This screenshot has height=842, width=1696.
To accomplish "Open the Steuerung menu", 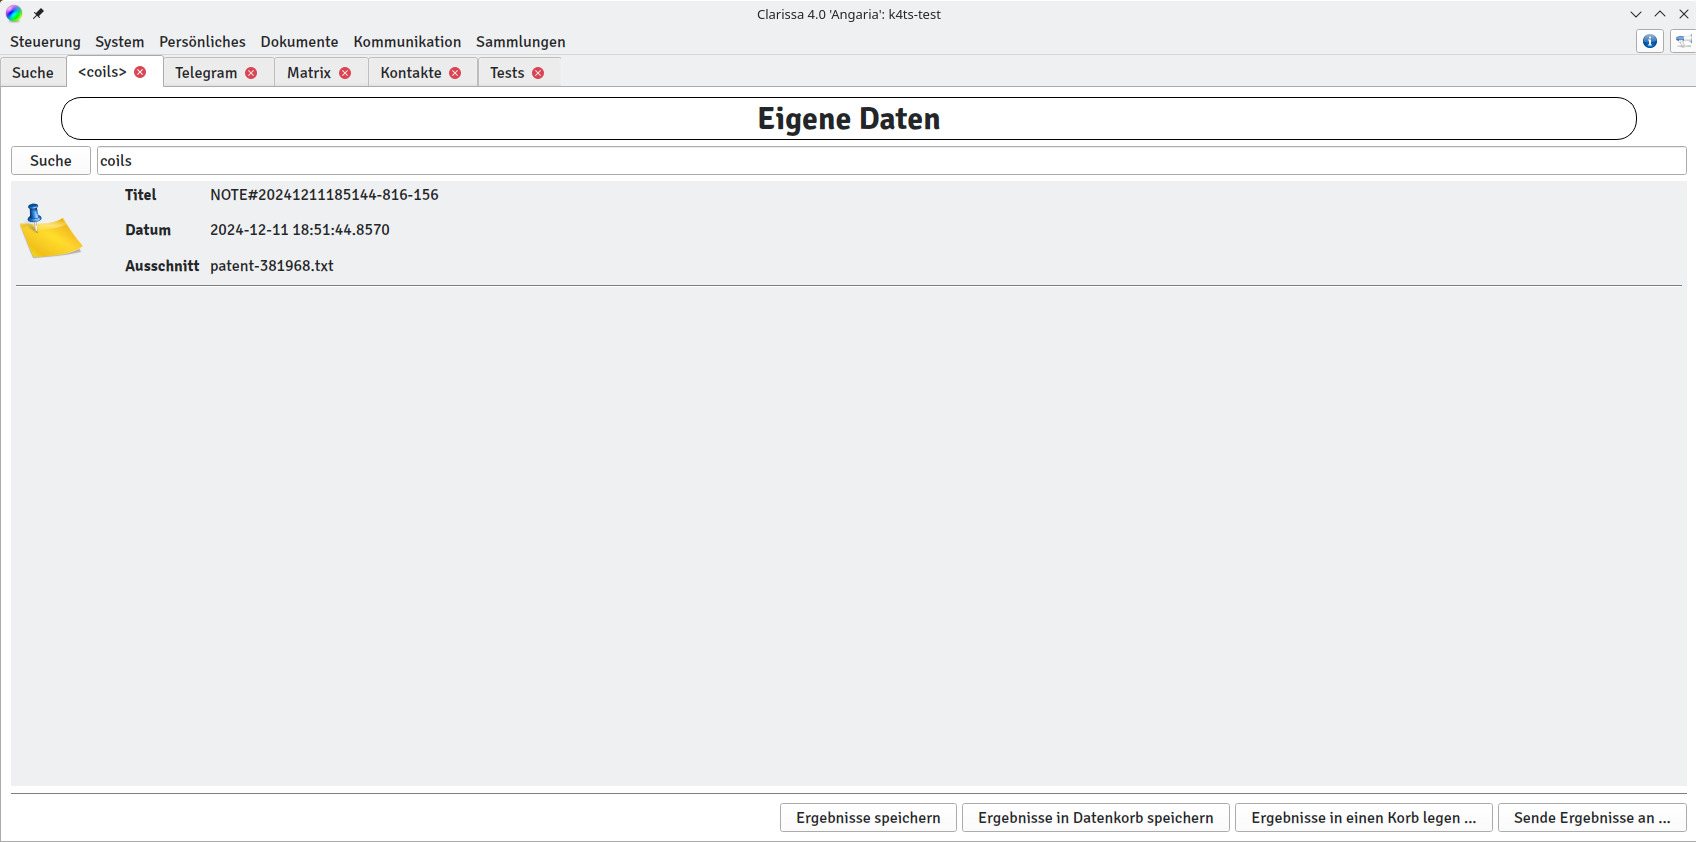I will 45,42.
